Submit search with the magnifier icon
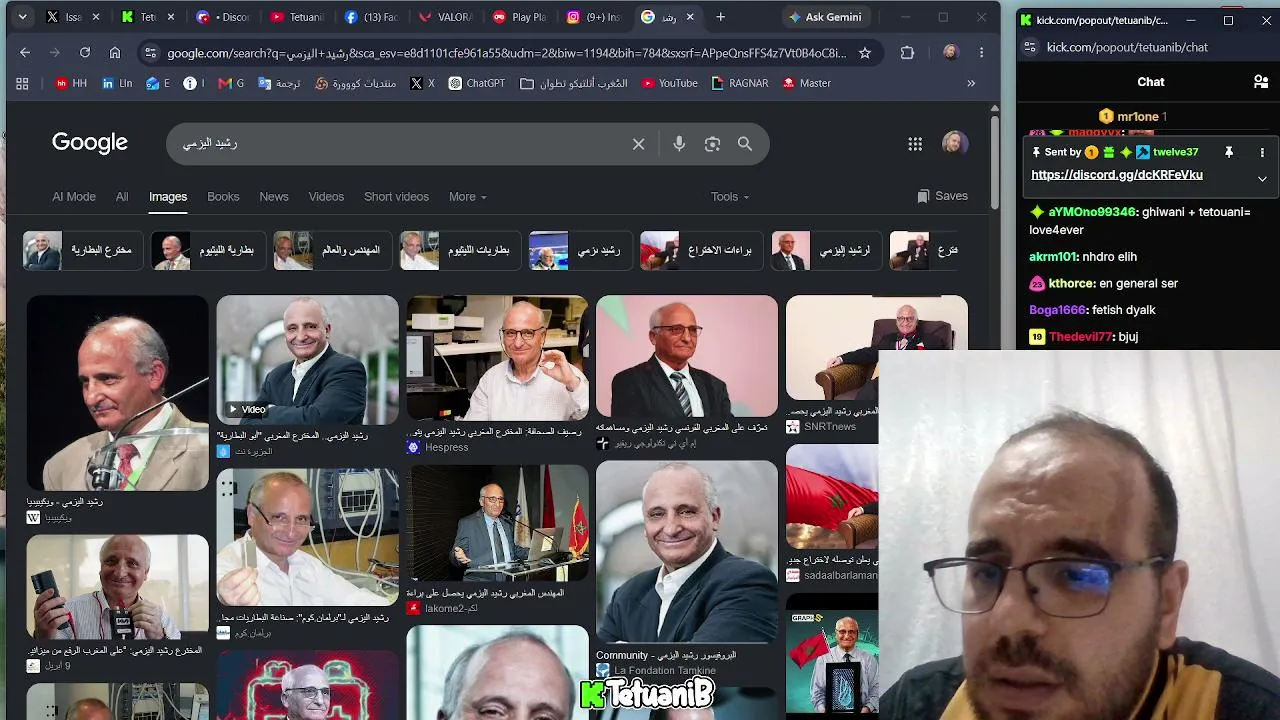Image resolution: width=1280 pixels, height=720 pixels. (x=745, y=144)
